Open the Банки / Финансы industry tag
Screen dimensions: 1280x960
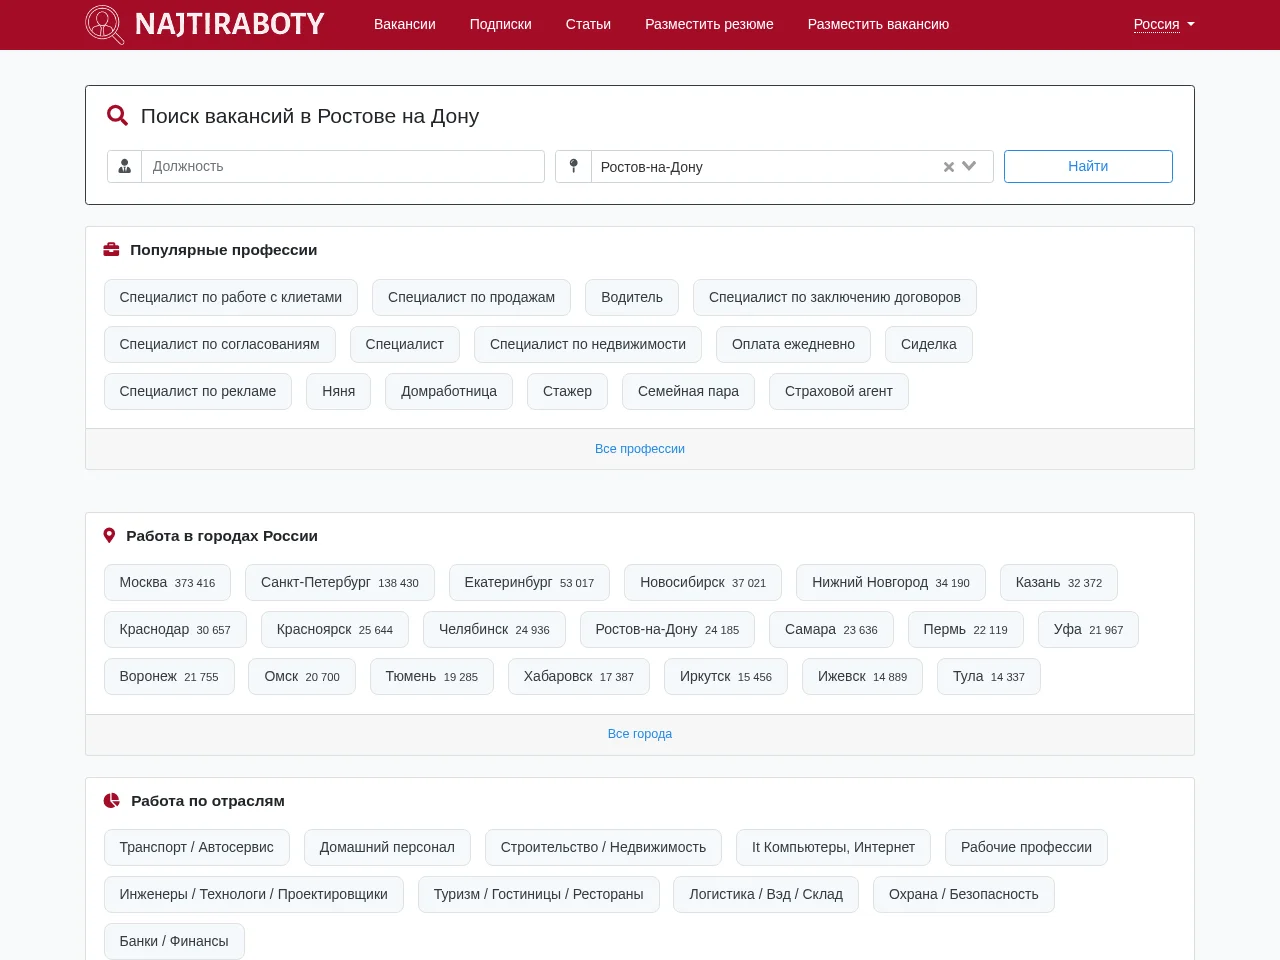174,941
